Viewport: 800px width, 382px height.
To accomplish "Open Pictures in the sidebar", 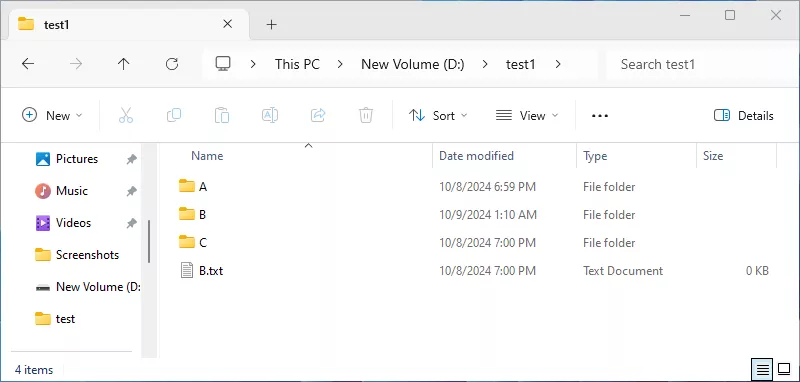I will [77, 159].
